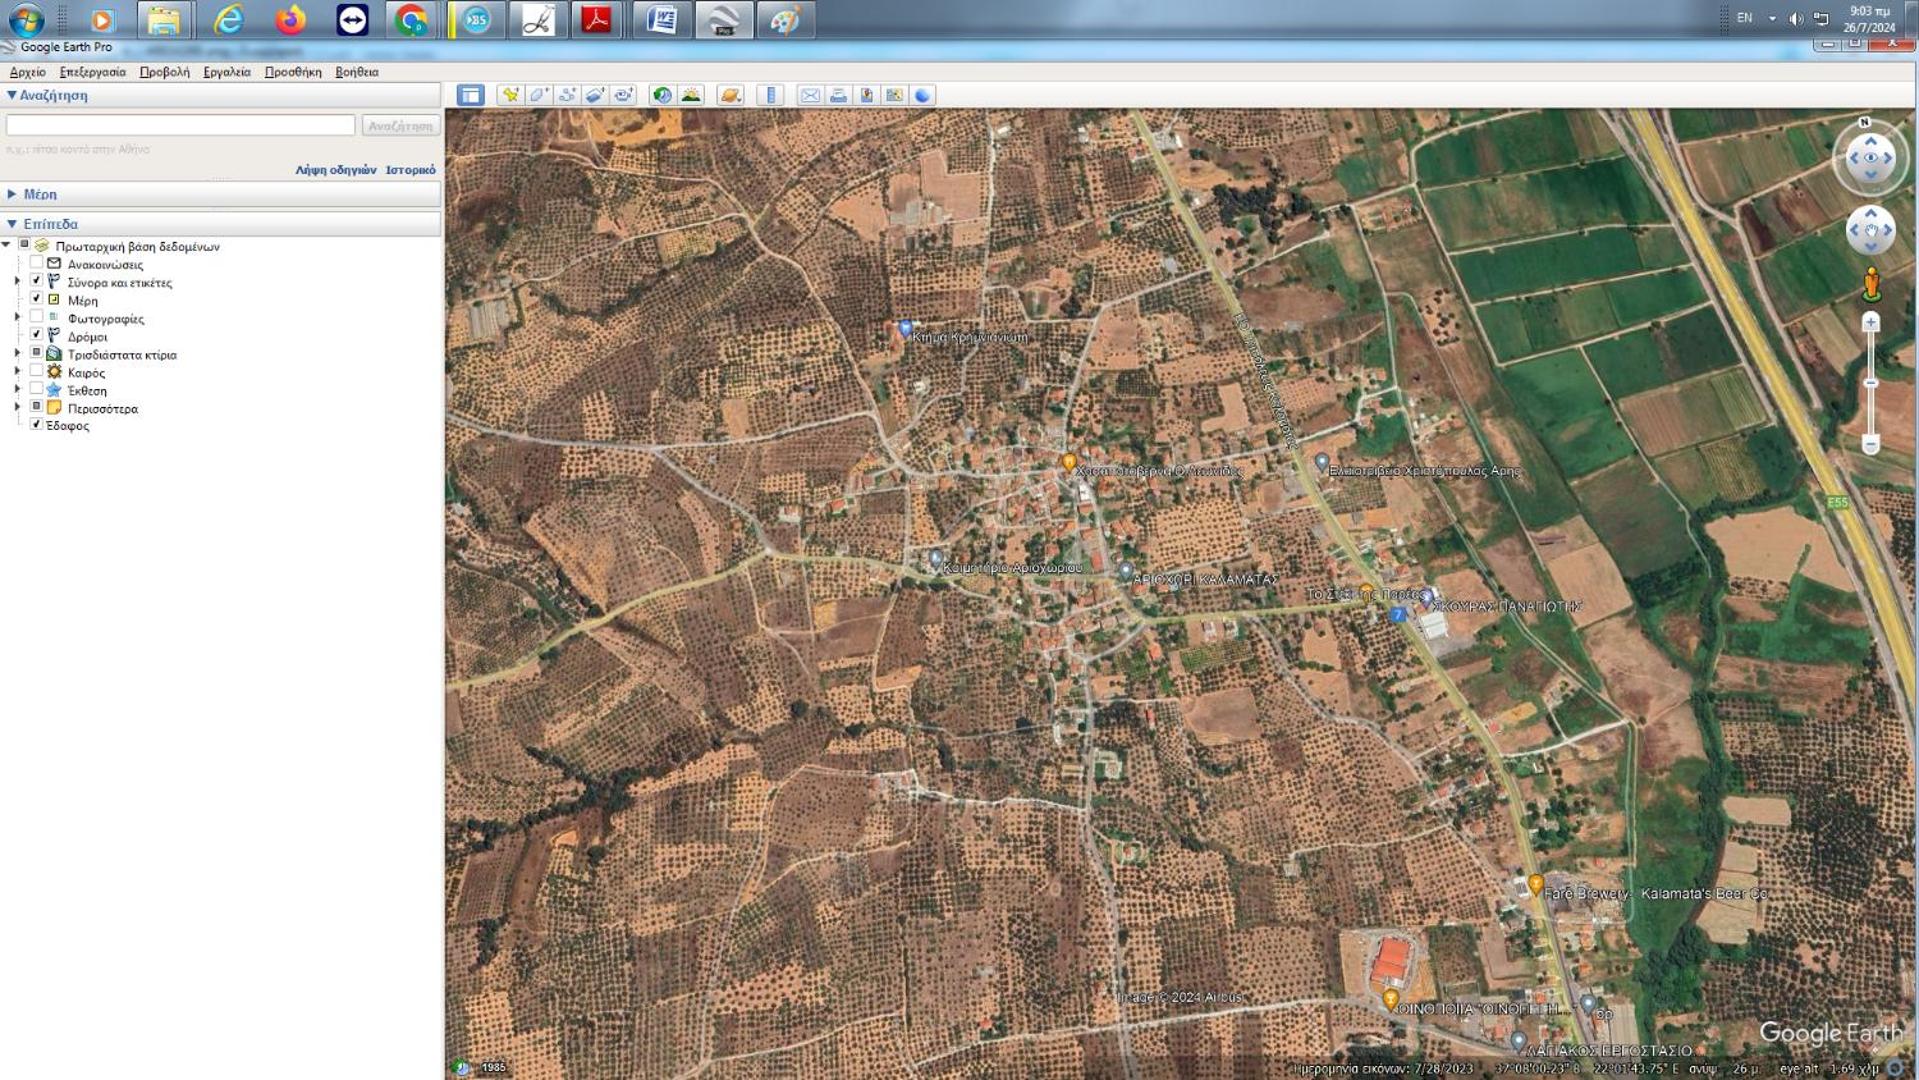This screenshot has height=1080, width=1919.
Task: Click the north N compass marker
Action: click(1864, 122)
